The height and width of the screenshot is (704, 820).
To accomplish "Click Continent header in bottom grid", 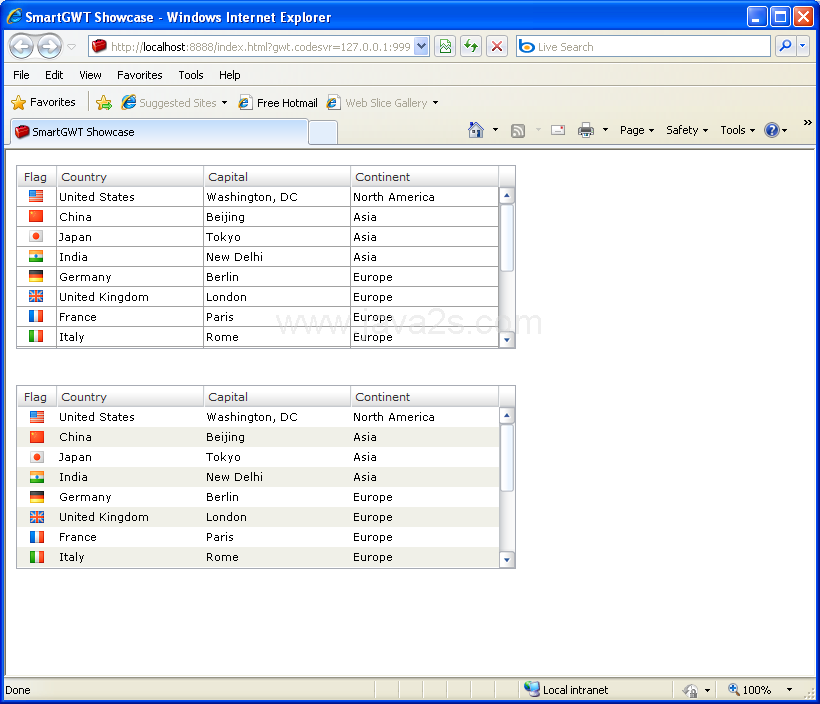I will (x=424, y=397).
